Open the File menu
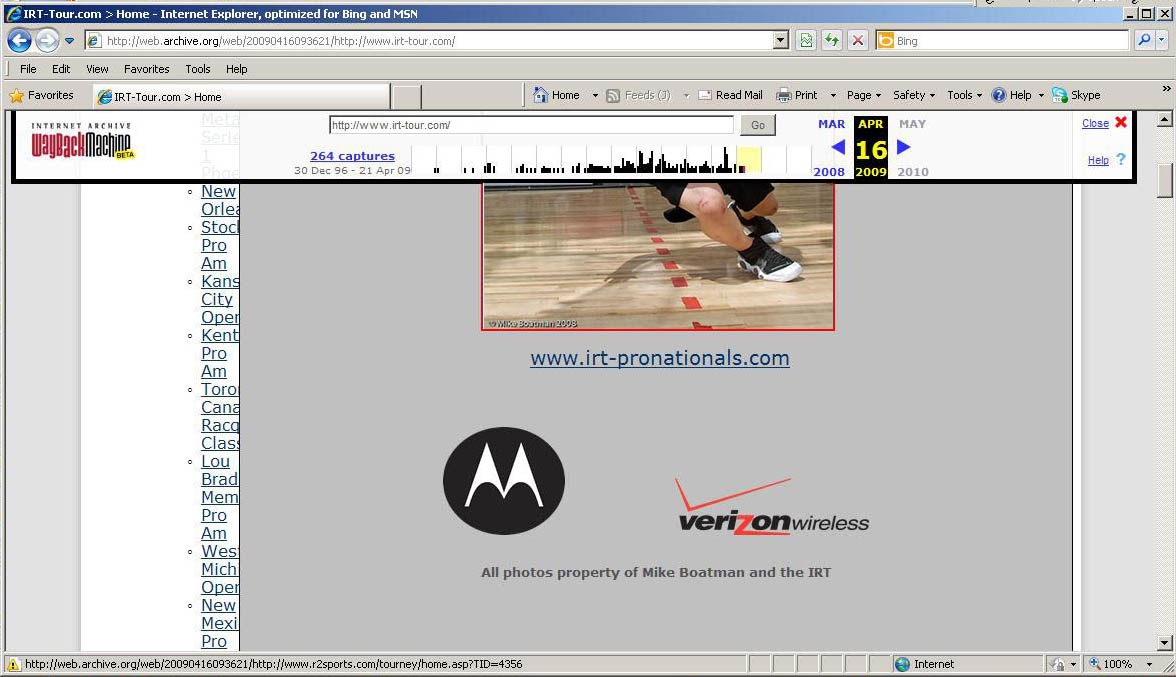This screenshot has width=1176, height=677. pos(28,69)
